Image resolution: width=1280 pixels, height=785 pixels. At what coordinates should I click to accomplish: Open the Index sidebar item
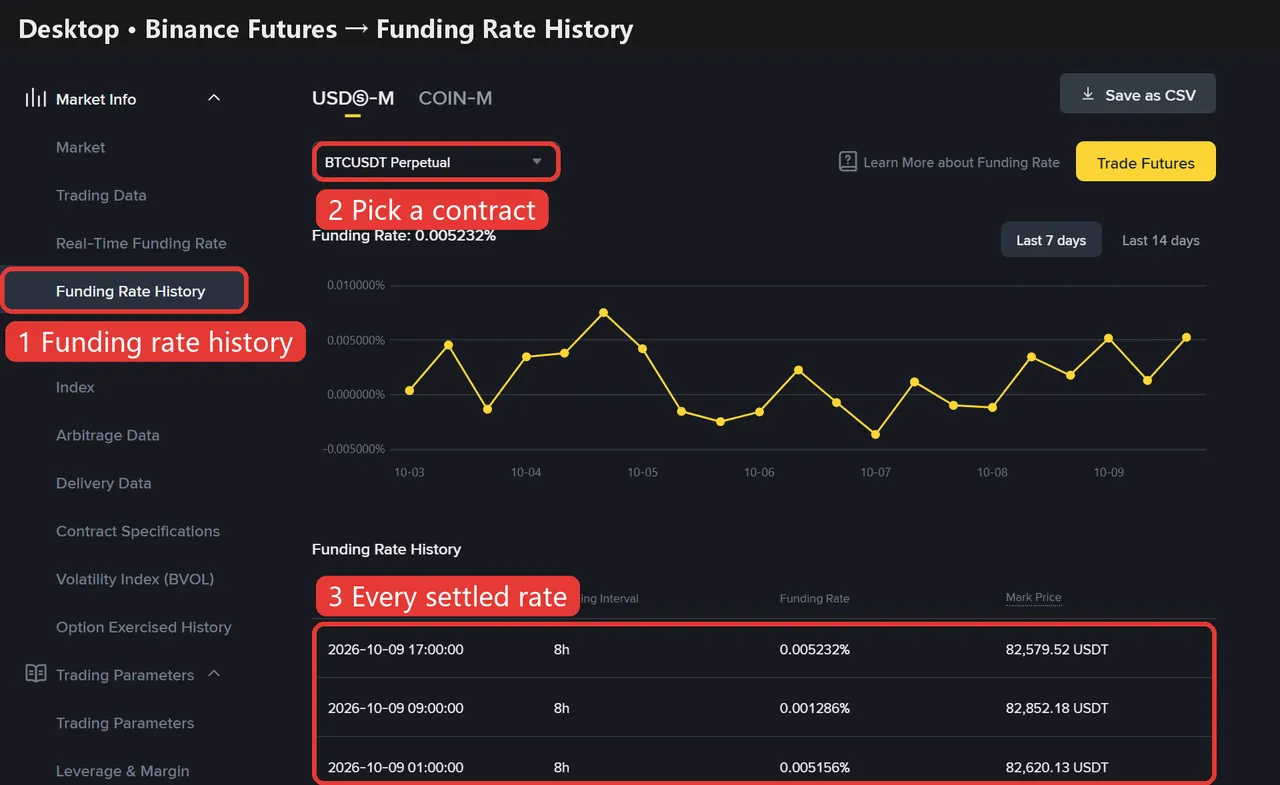coord(75,387)
